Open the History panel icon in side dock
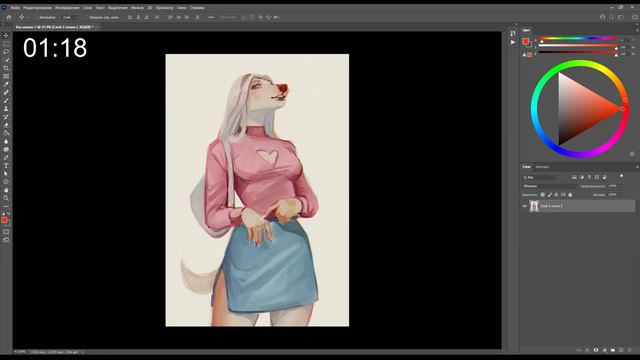This screenshot has width=640, height=360. [513, 33]
